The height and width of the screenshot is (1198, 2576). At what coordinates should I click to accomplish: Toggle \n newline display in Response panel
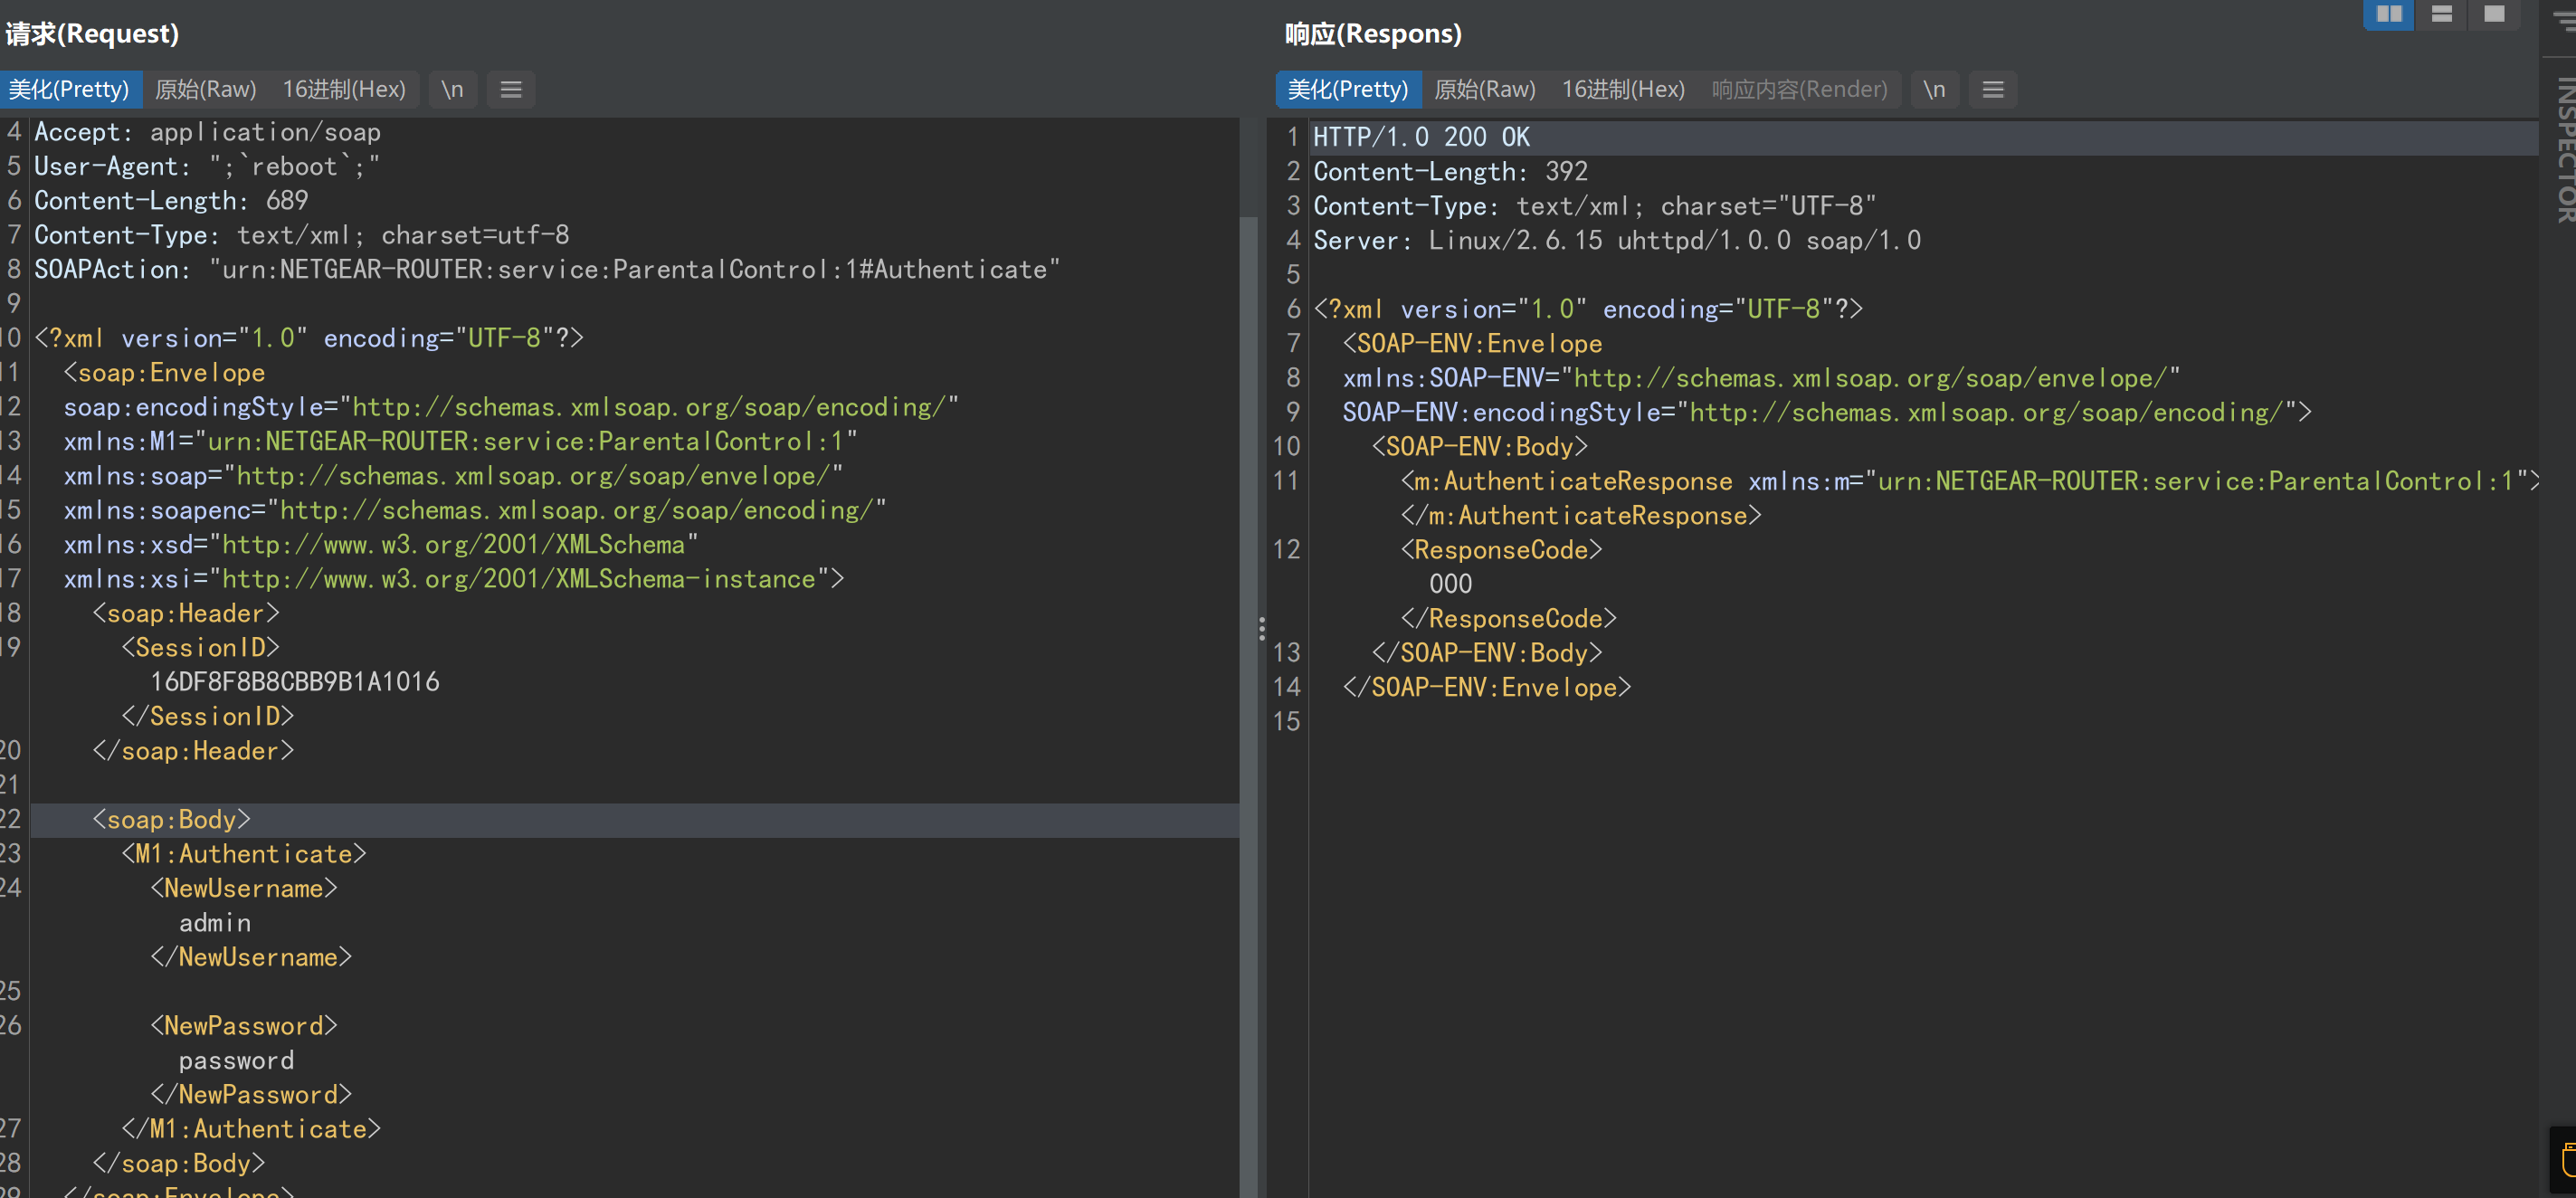click(1934, 89)
